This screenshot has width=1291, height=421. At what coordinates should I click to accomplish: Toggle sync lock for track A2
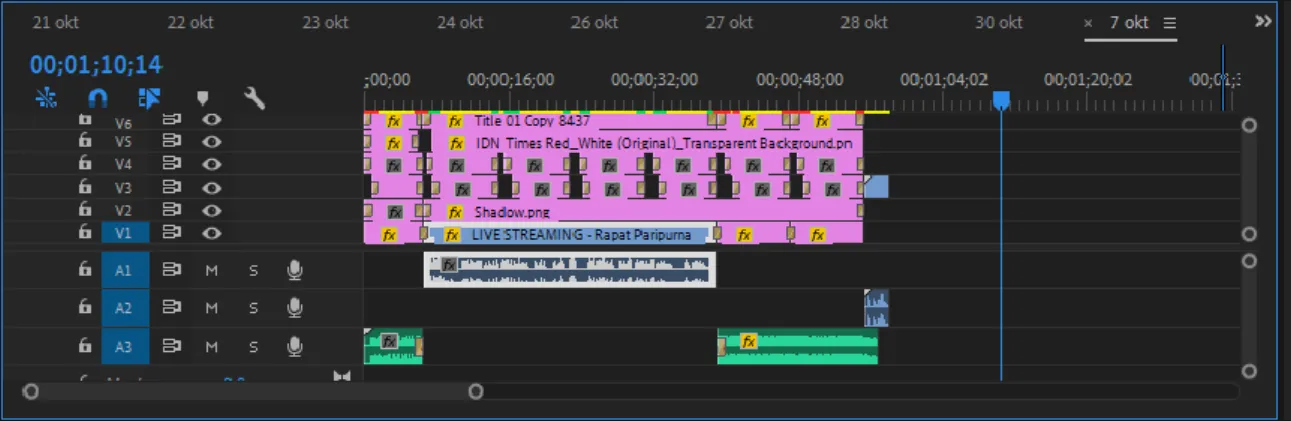coord(172,308)
